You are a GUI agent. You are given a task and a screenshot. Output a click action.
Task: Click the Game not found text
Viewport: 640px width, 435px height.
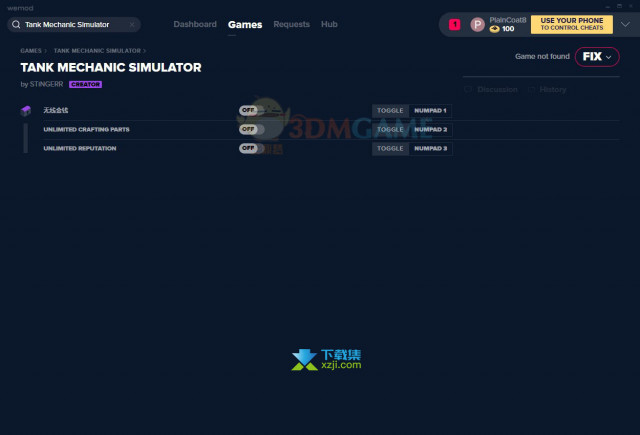542,56
